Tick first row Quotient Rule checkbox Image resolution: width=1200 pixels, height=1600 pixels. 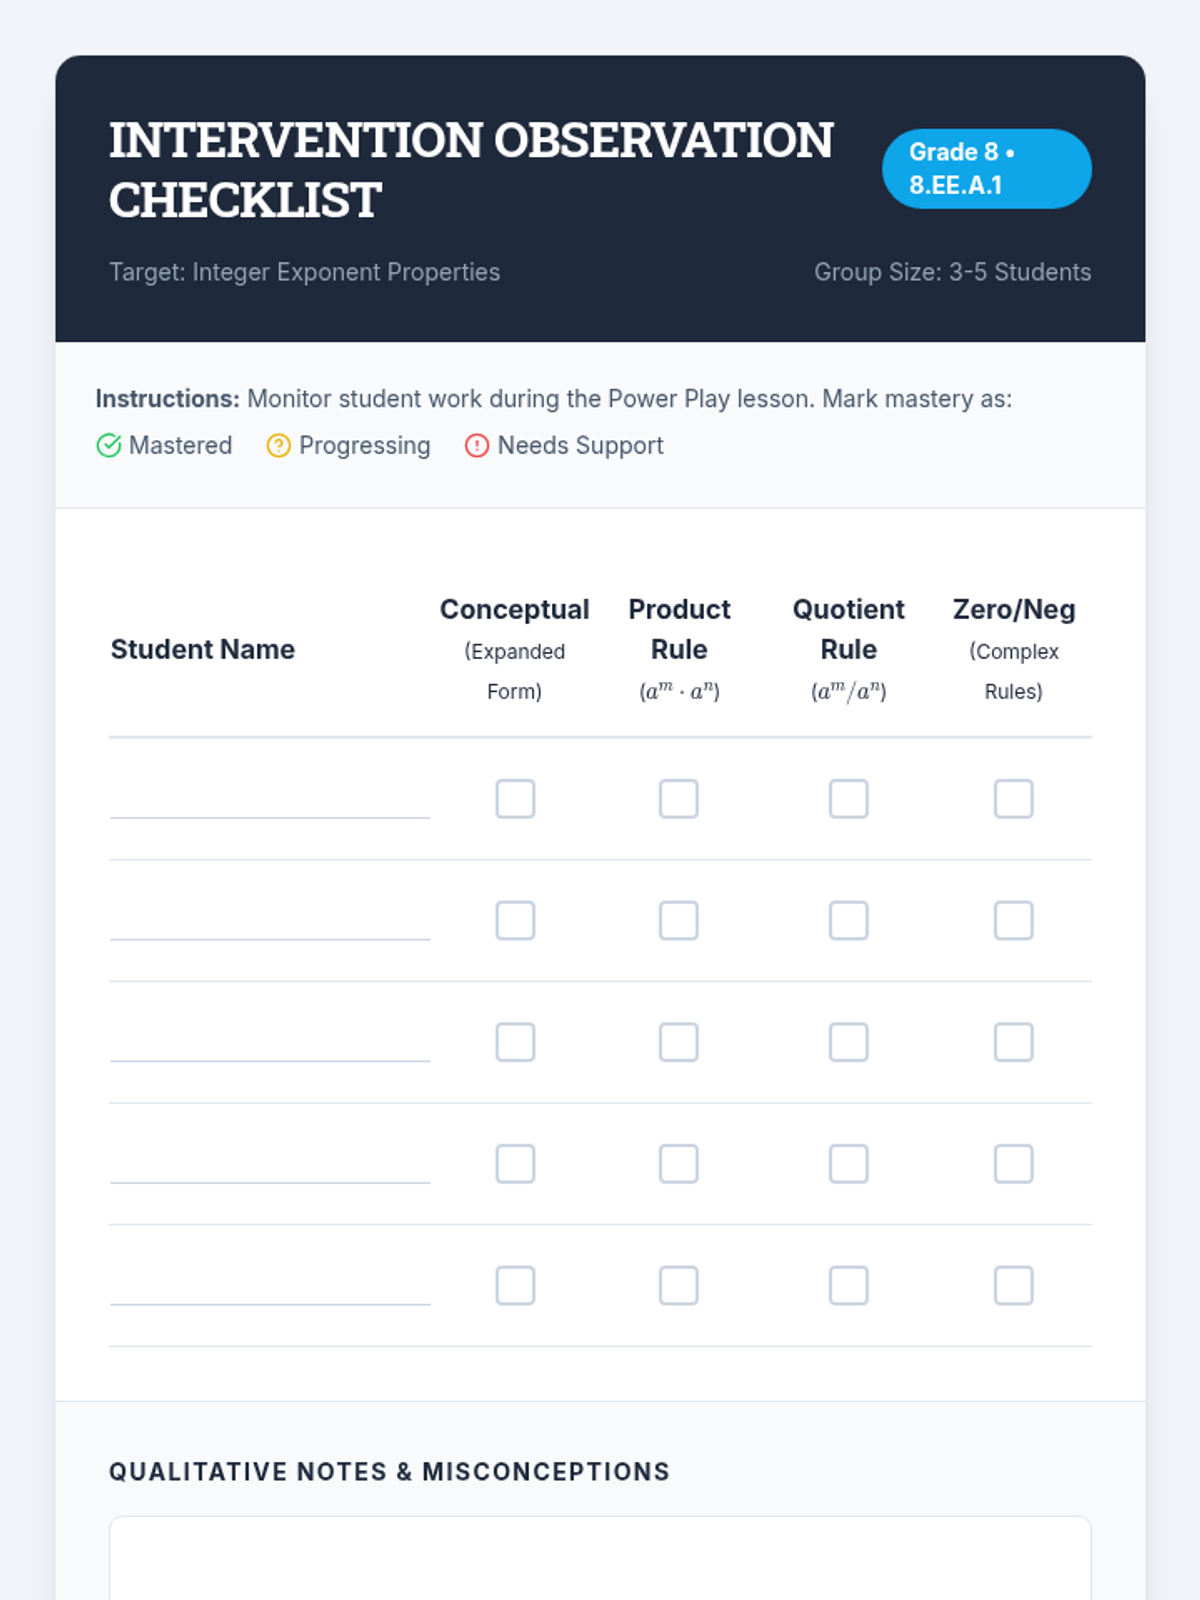point(849,799)
